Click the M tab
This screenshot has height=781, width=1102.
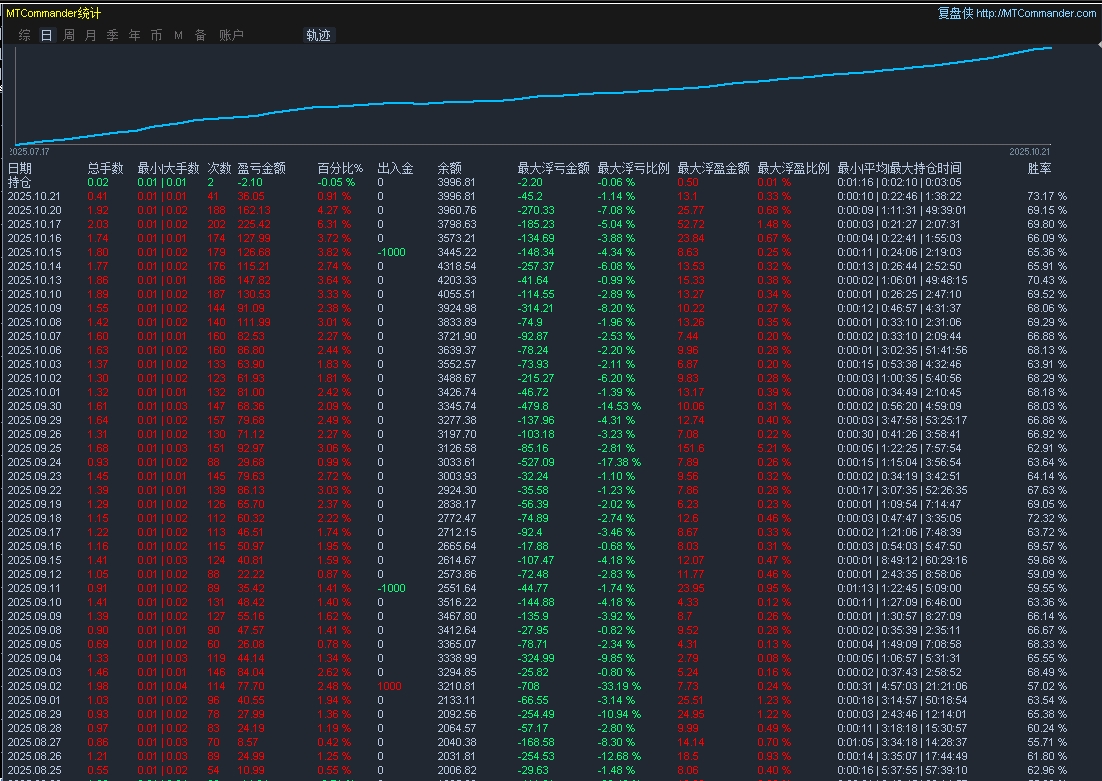click(x=178, y=35)
